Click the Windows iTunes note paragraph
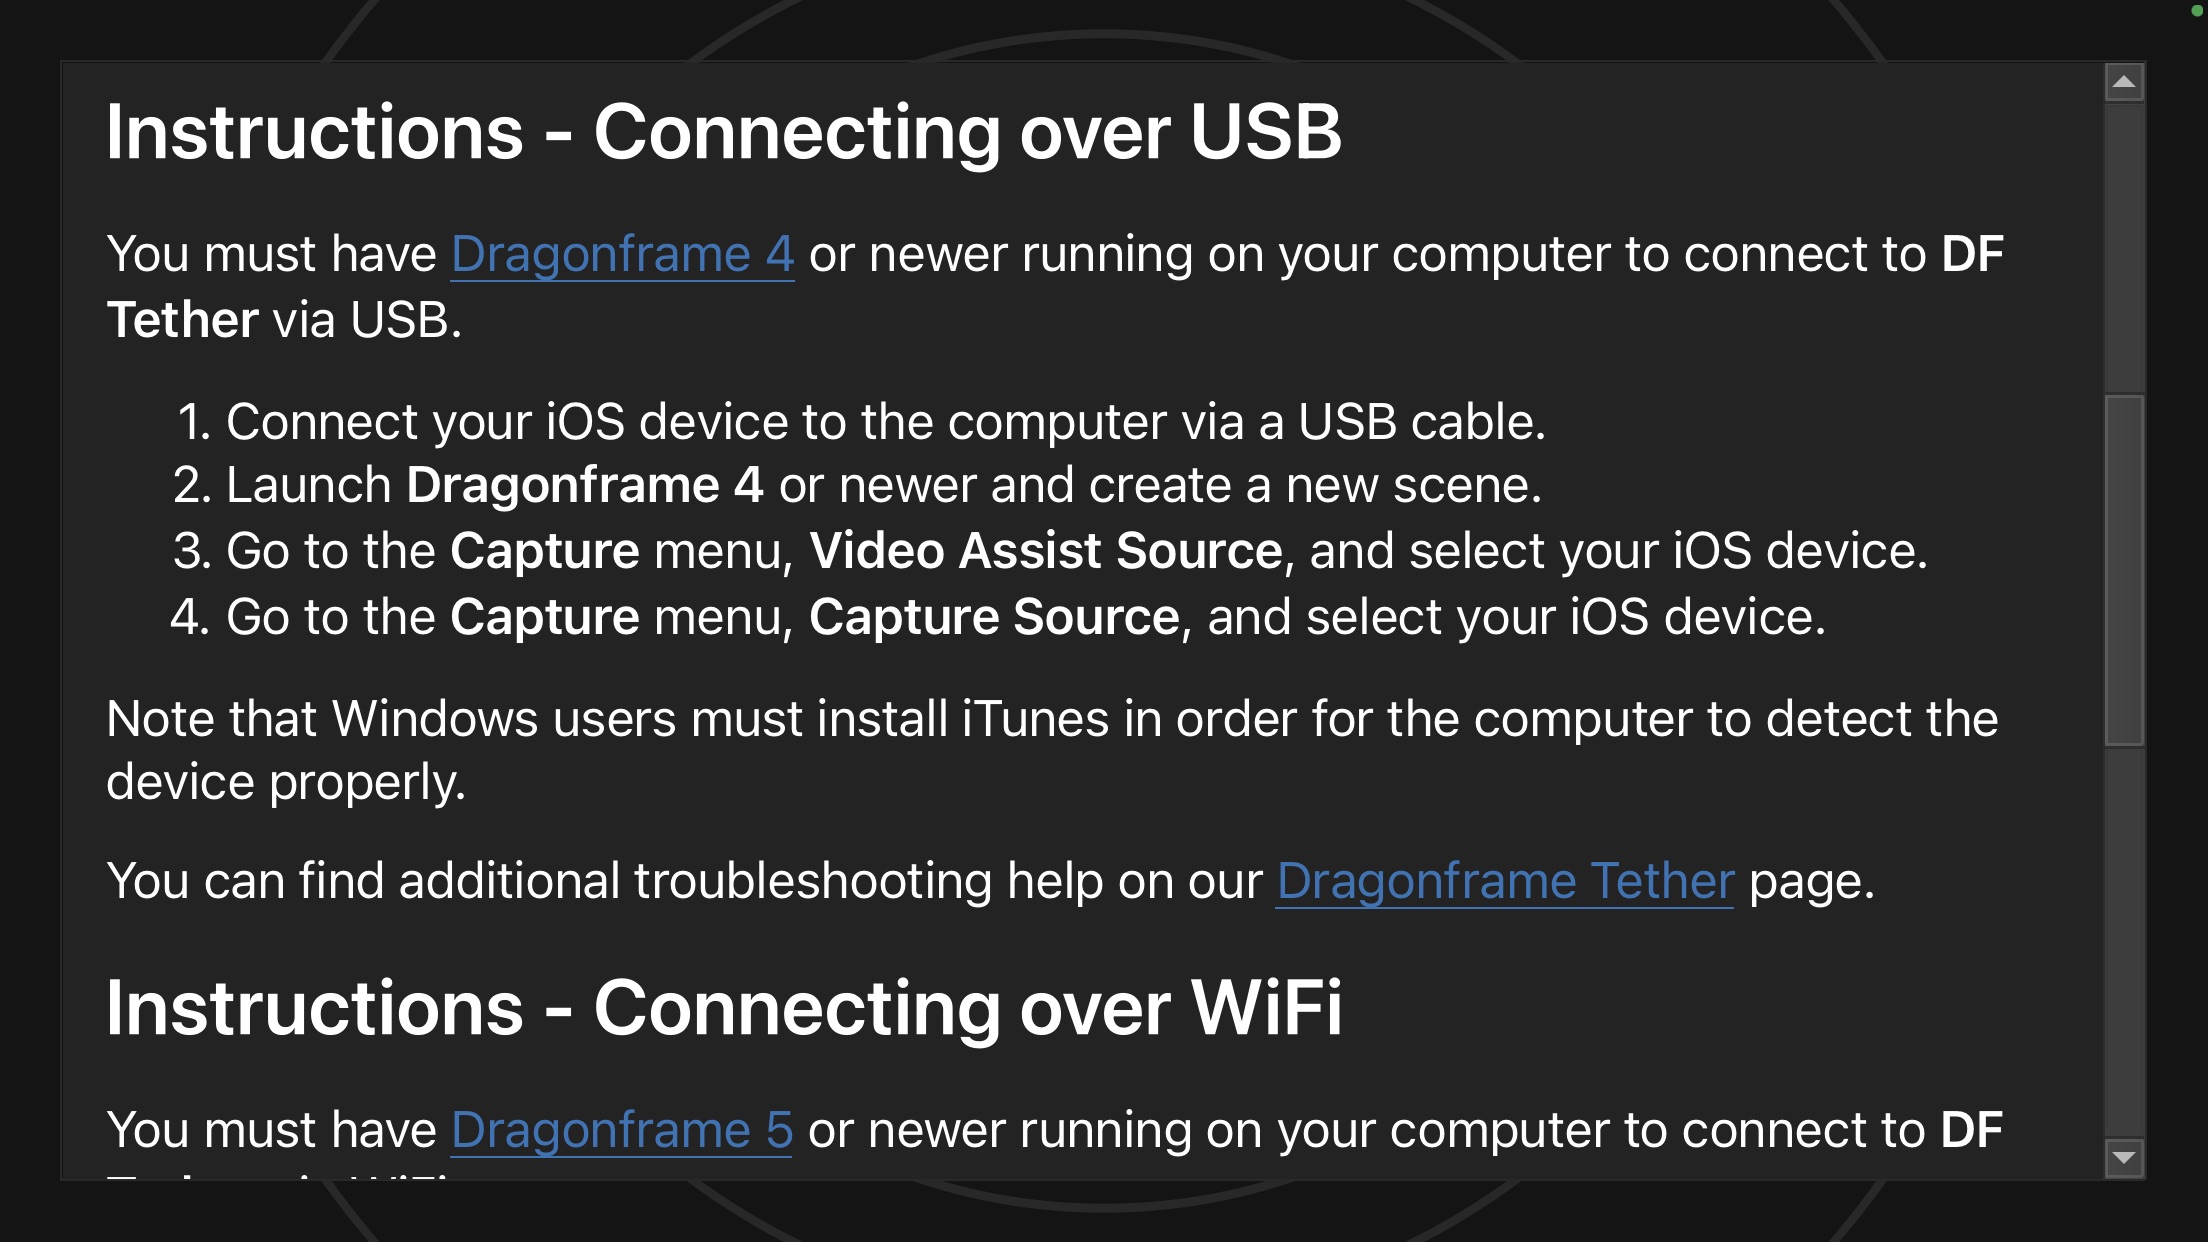 [1052, 750]
